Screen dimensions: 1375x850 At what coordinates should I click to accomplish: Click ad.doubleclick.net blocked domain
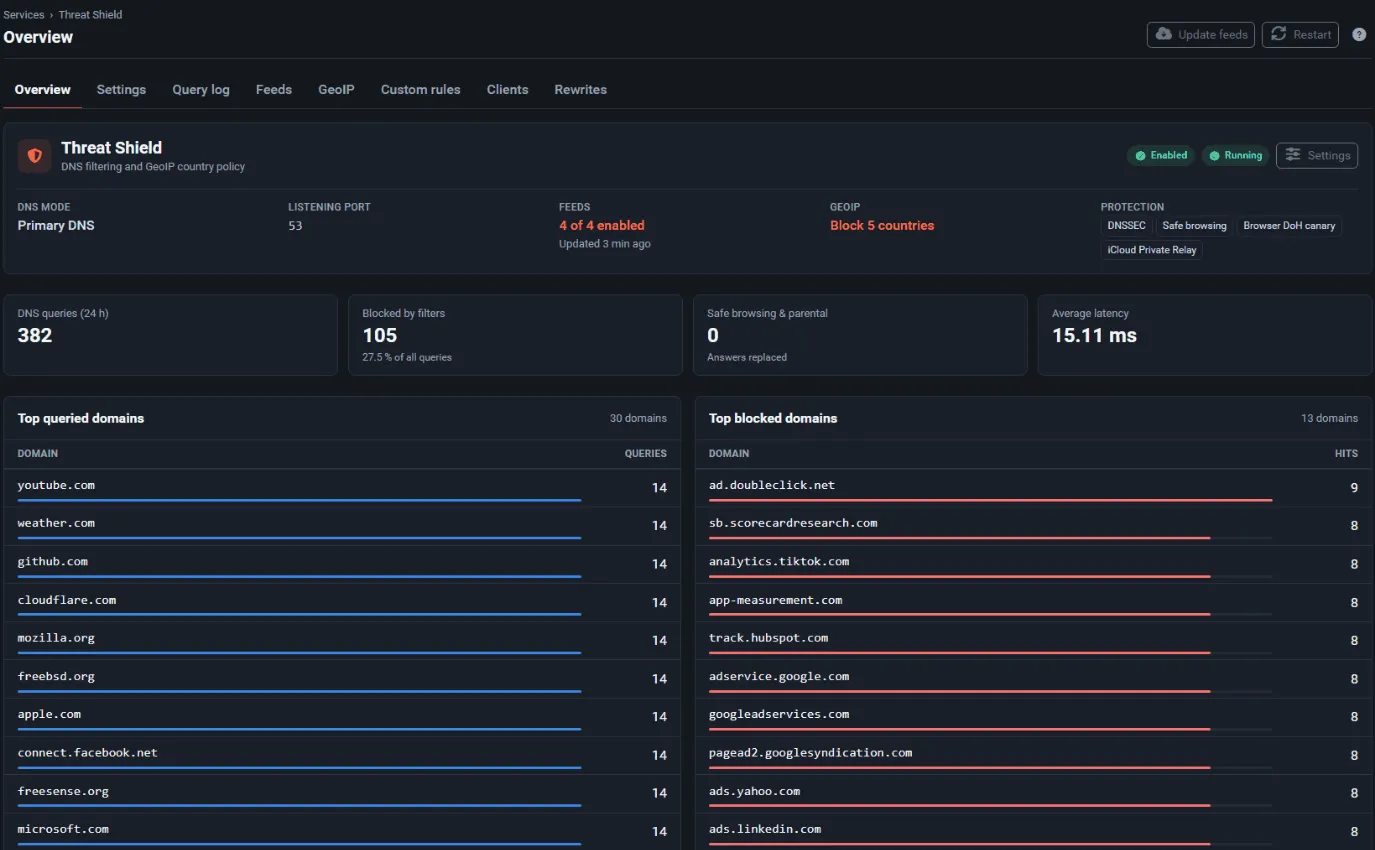click(772, 485)
